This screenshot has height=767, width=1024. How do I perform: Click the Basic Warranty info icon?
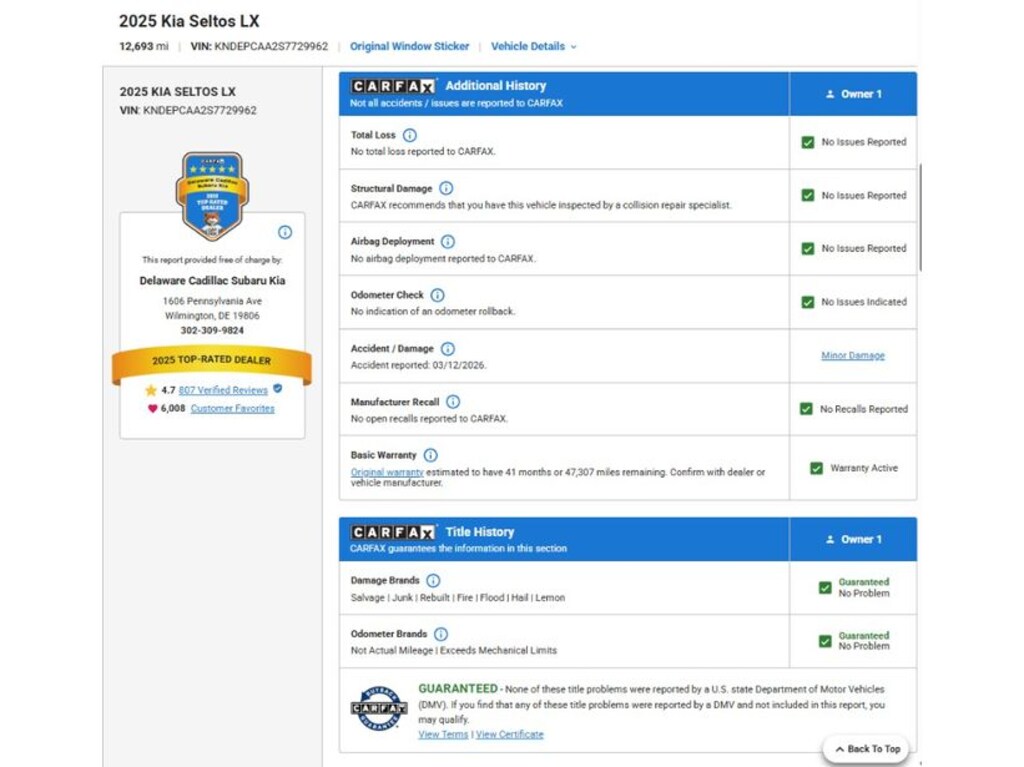(430, 455)
